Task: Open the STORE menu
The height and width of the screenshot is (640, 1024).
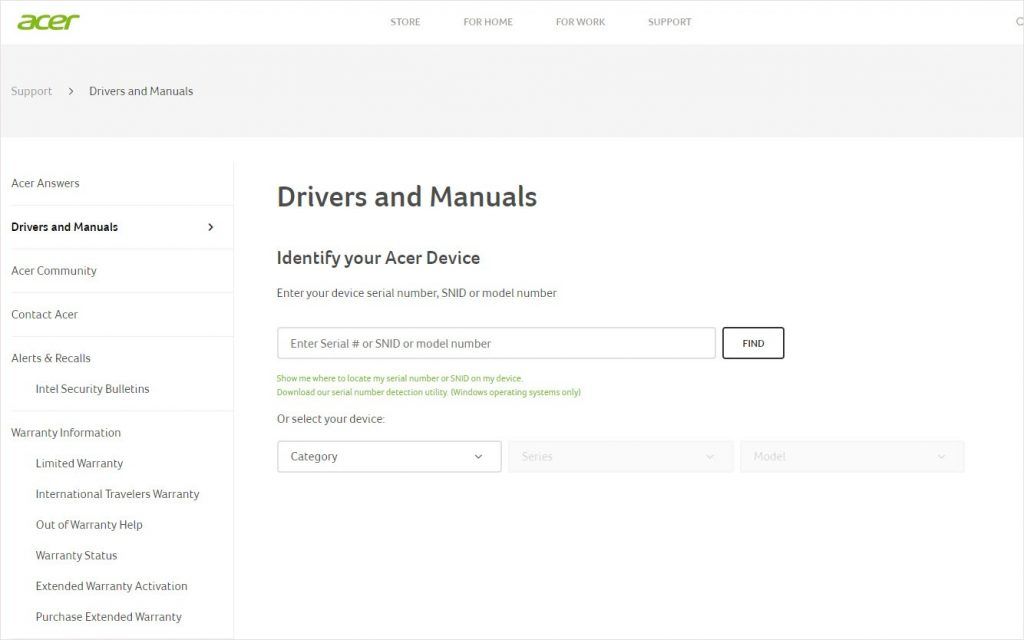Action: (x=405, y=21)
